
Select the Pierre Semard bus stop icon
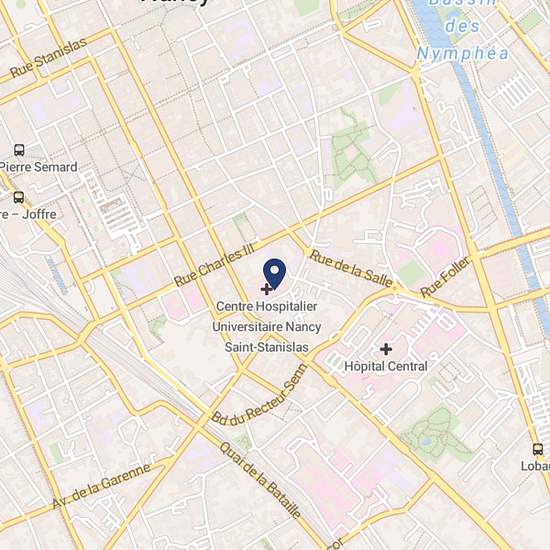19,150
